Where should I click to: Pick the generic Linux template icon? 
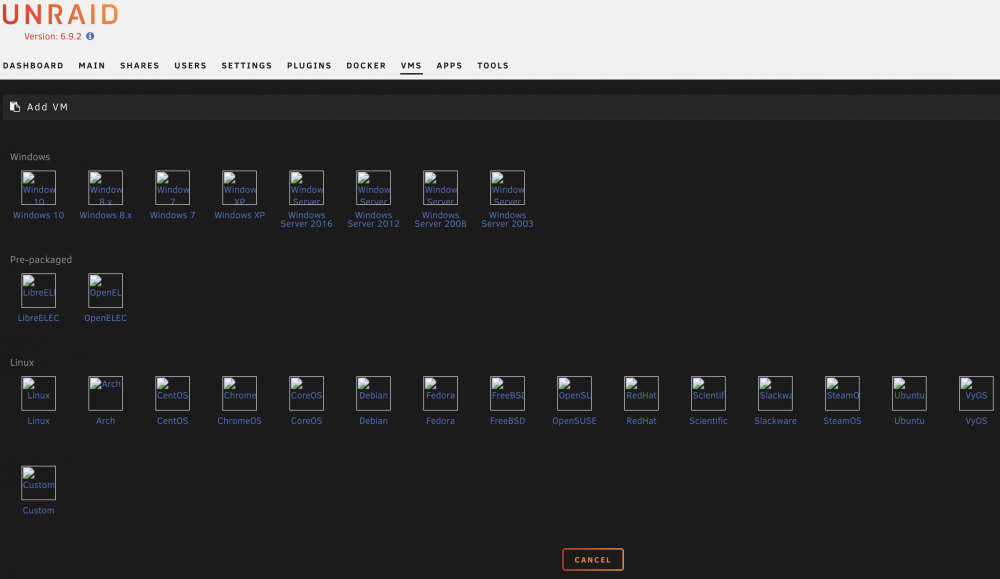38,393
